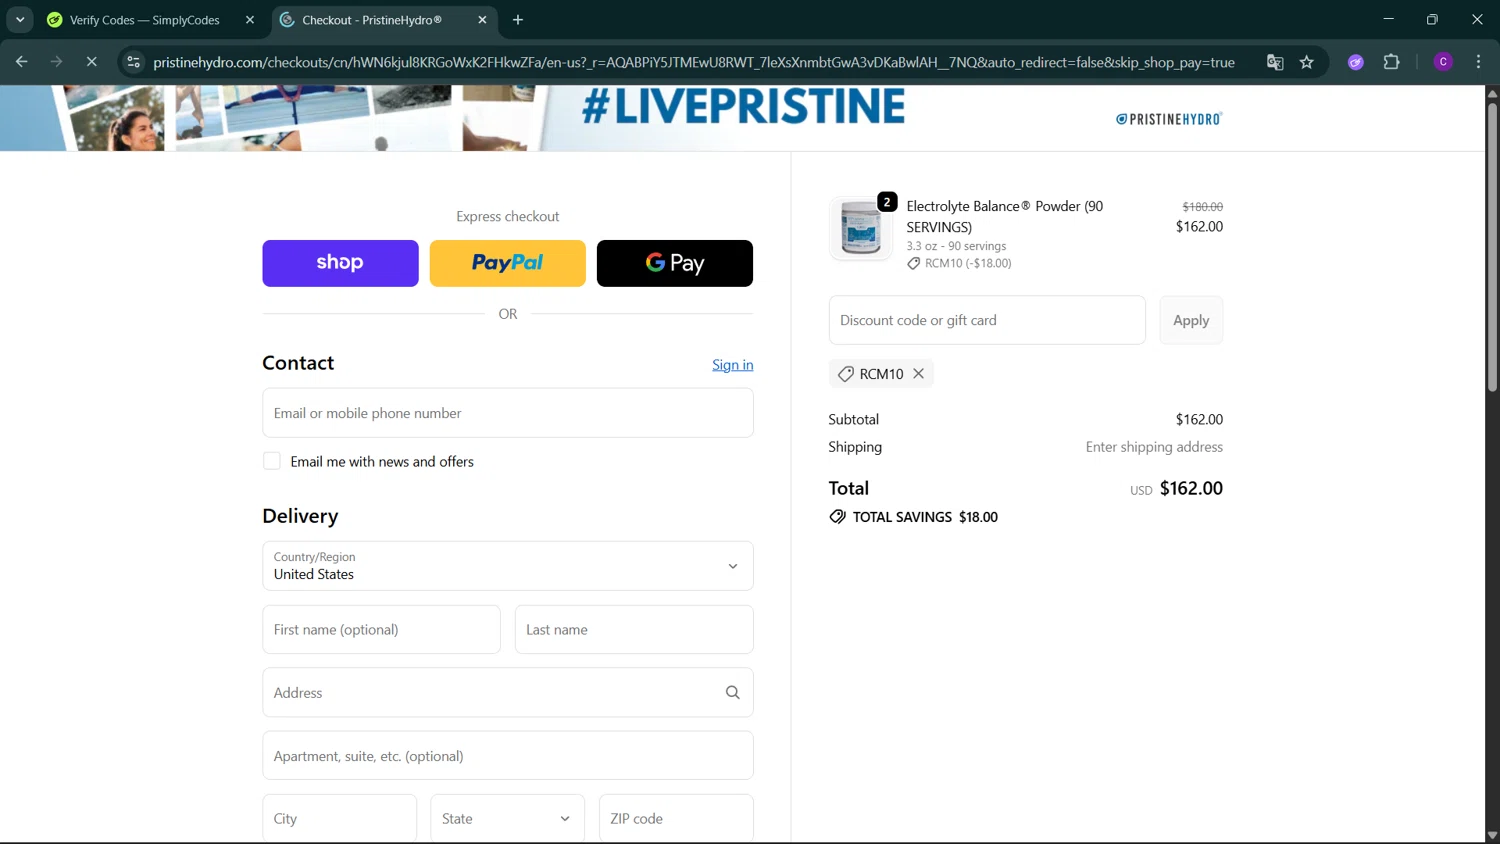Close the Checkout - PristineHydro tab
This screenshot has width=1500, height=844.
pyautogui.click(x=482, y=20)
